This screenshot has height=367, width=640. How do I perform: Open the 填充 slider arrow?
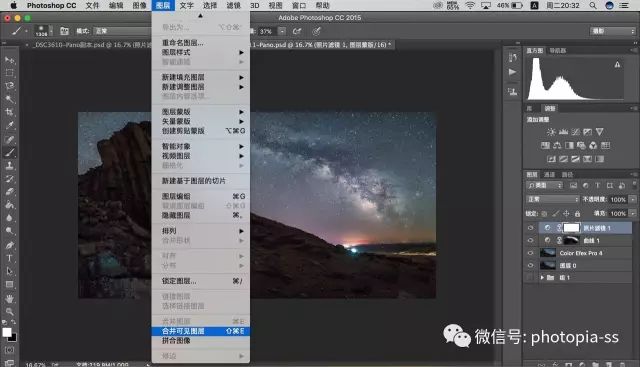[633, 213]
